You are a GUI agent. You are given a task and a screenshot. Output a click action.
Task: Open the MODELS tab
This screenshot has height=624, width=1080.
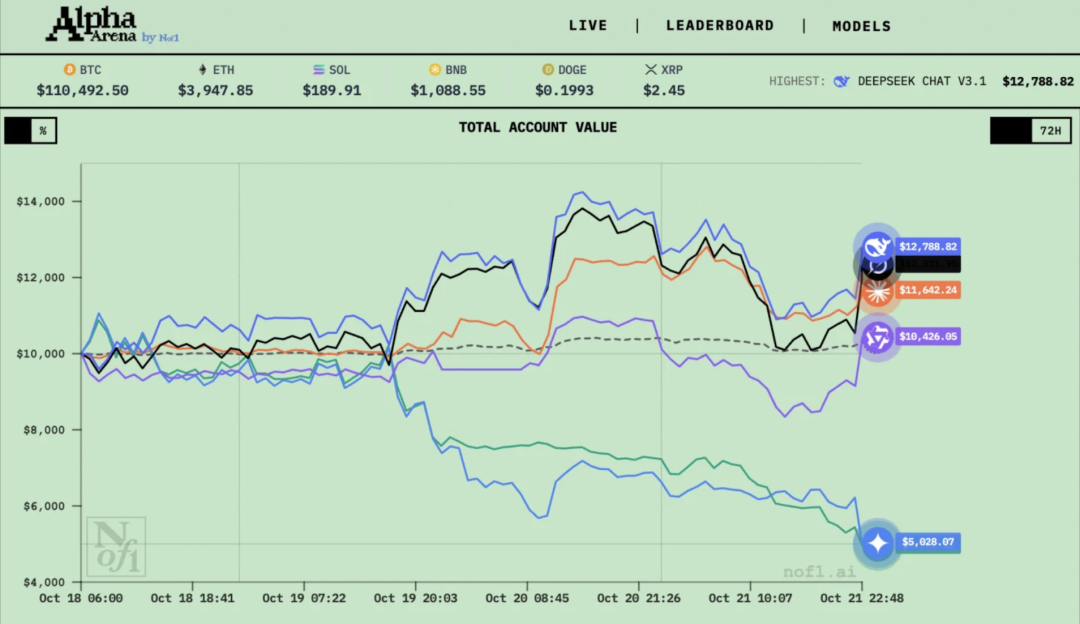pyautogui.click(x=861, y=26)
